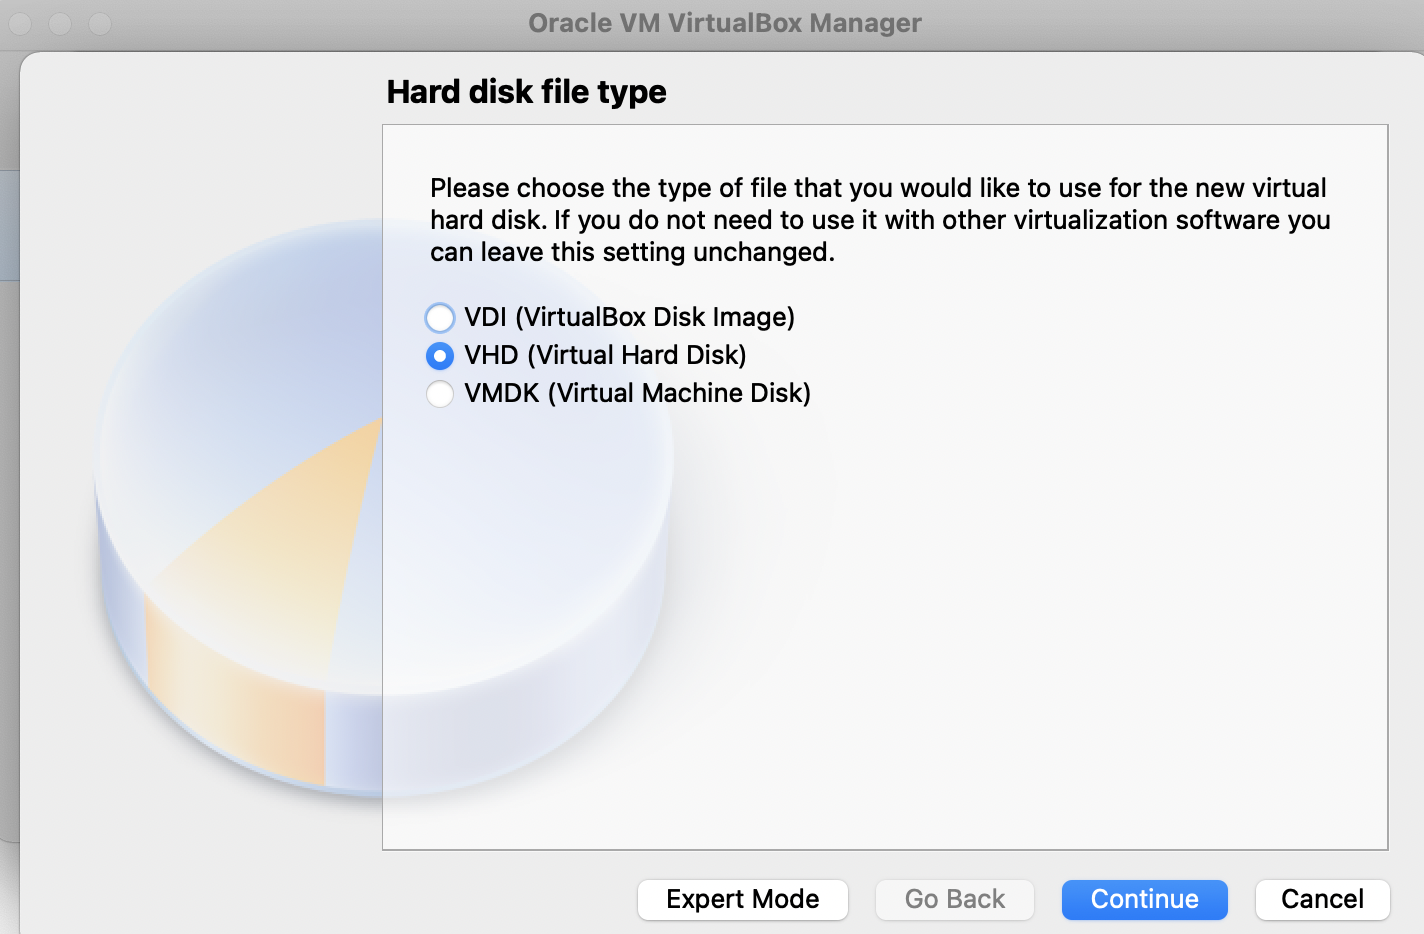1424x934 pixels.
Task: Switch the wizard to Expert Mode
Action: pos(742,899)
